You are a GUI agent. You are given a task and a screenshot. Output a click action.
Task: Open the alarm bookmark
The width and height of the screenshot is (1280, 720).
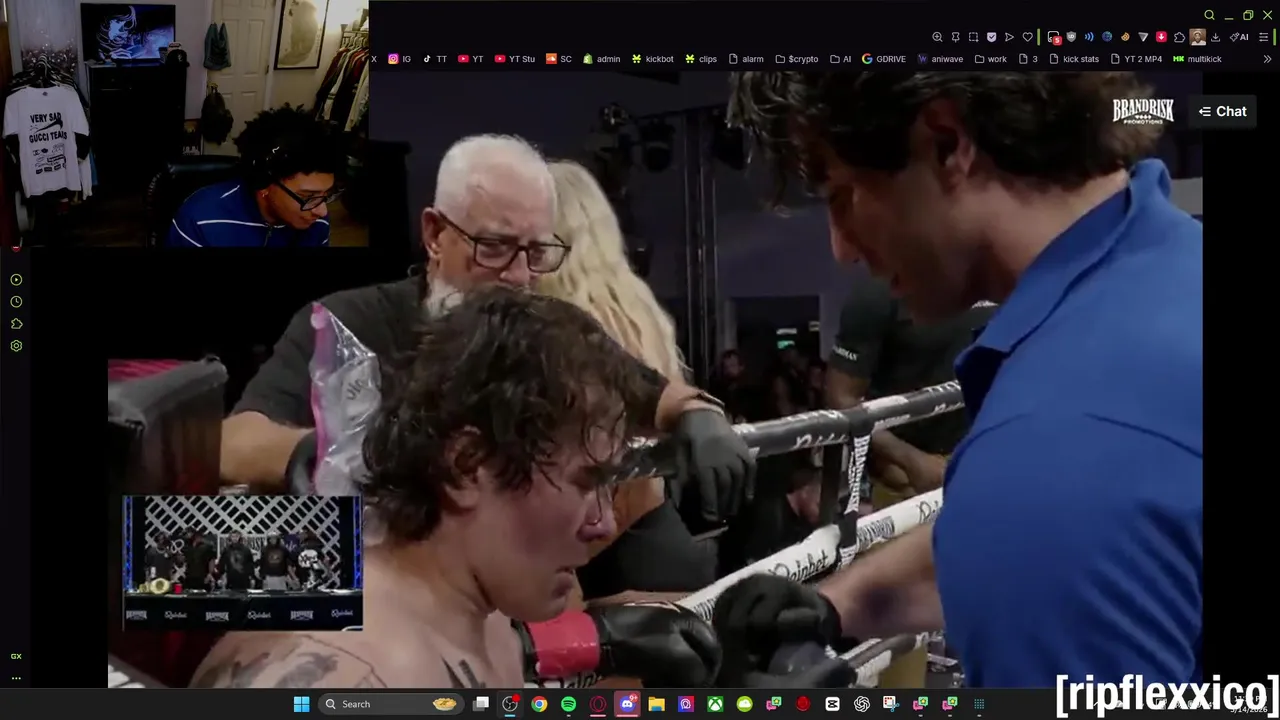pos(745,59)
